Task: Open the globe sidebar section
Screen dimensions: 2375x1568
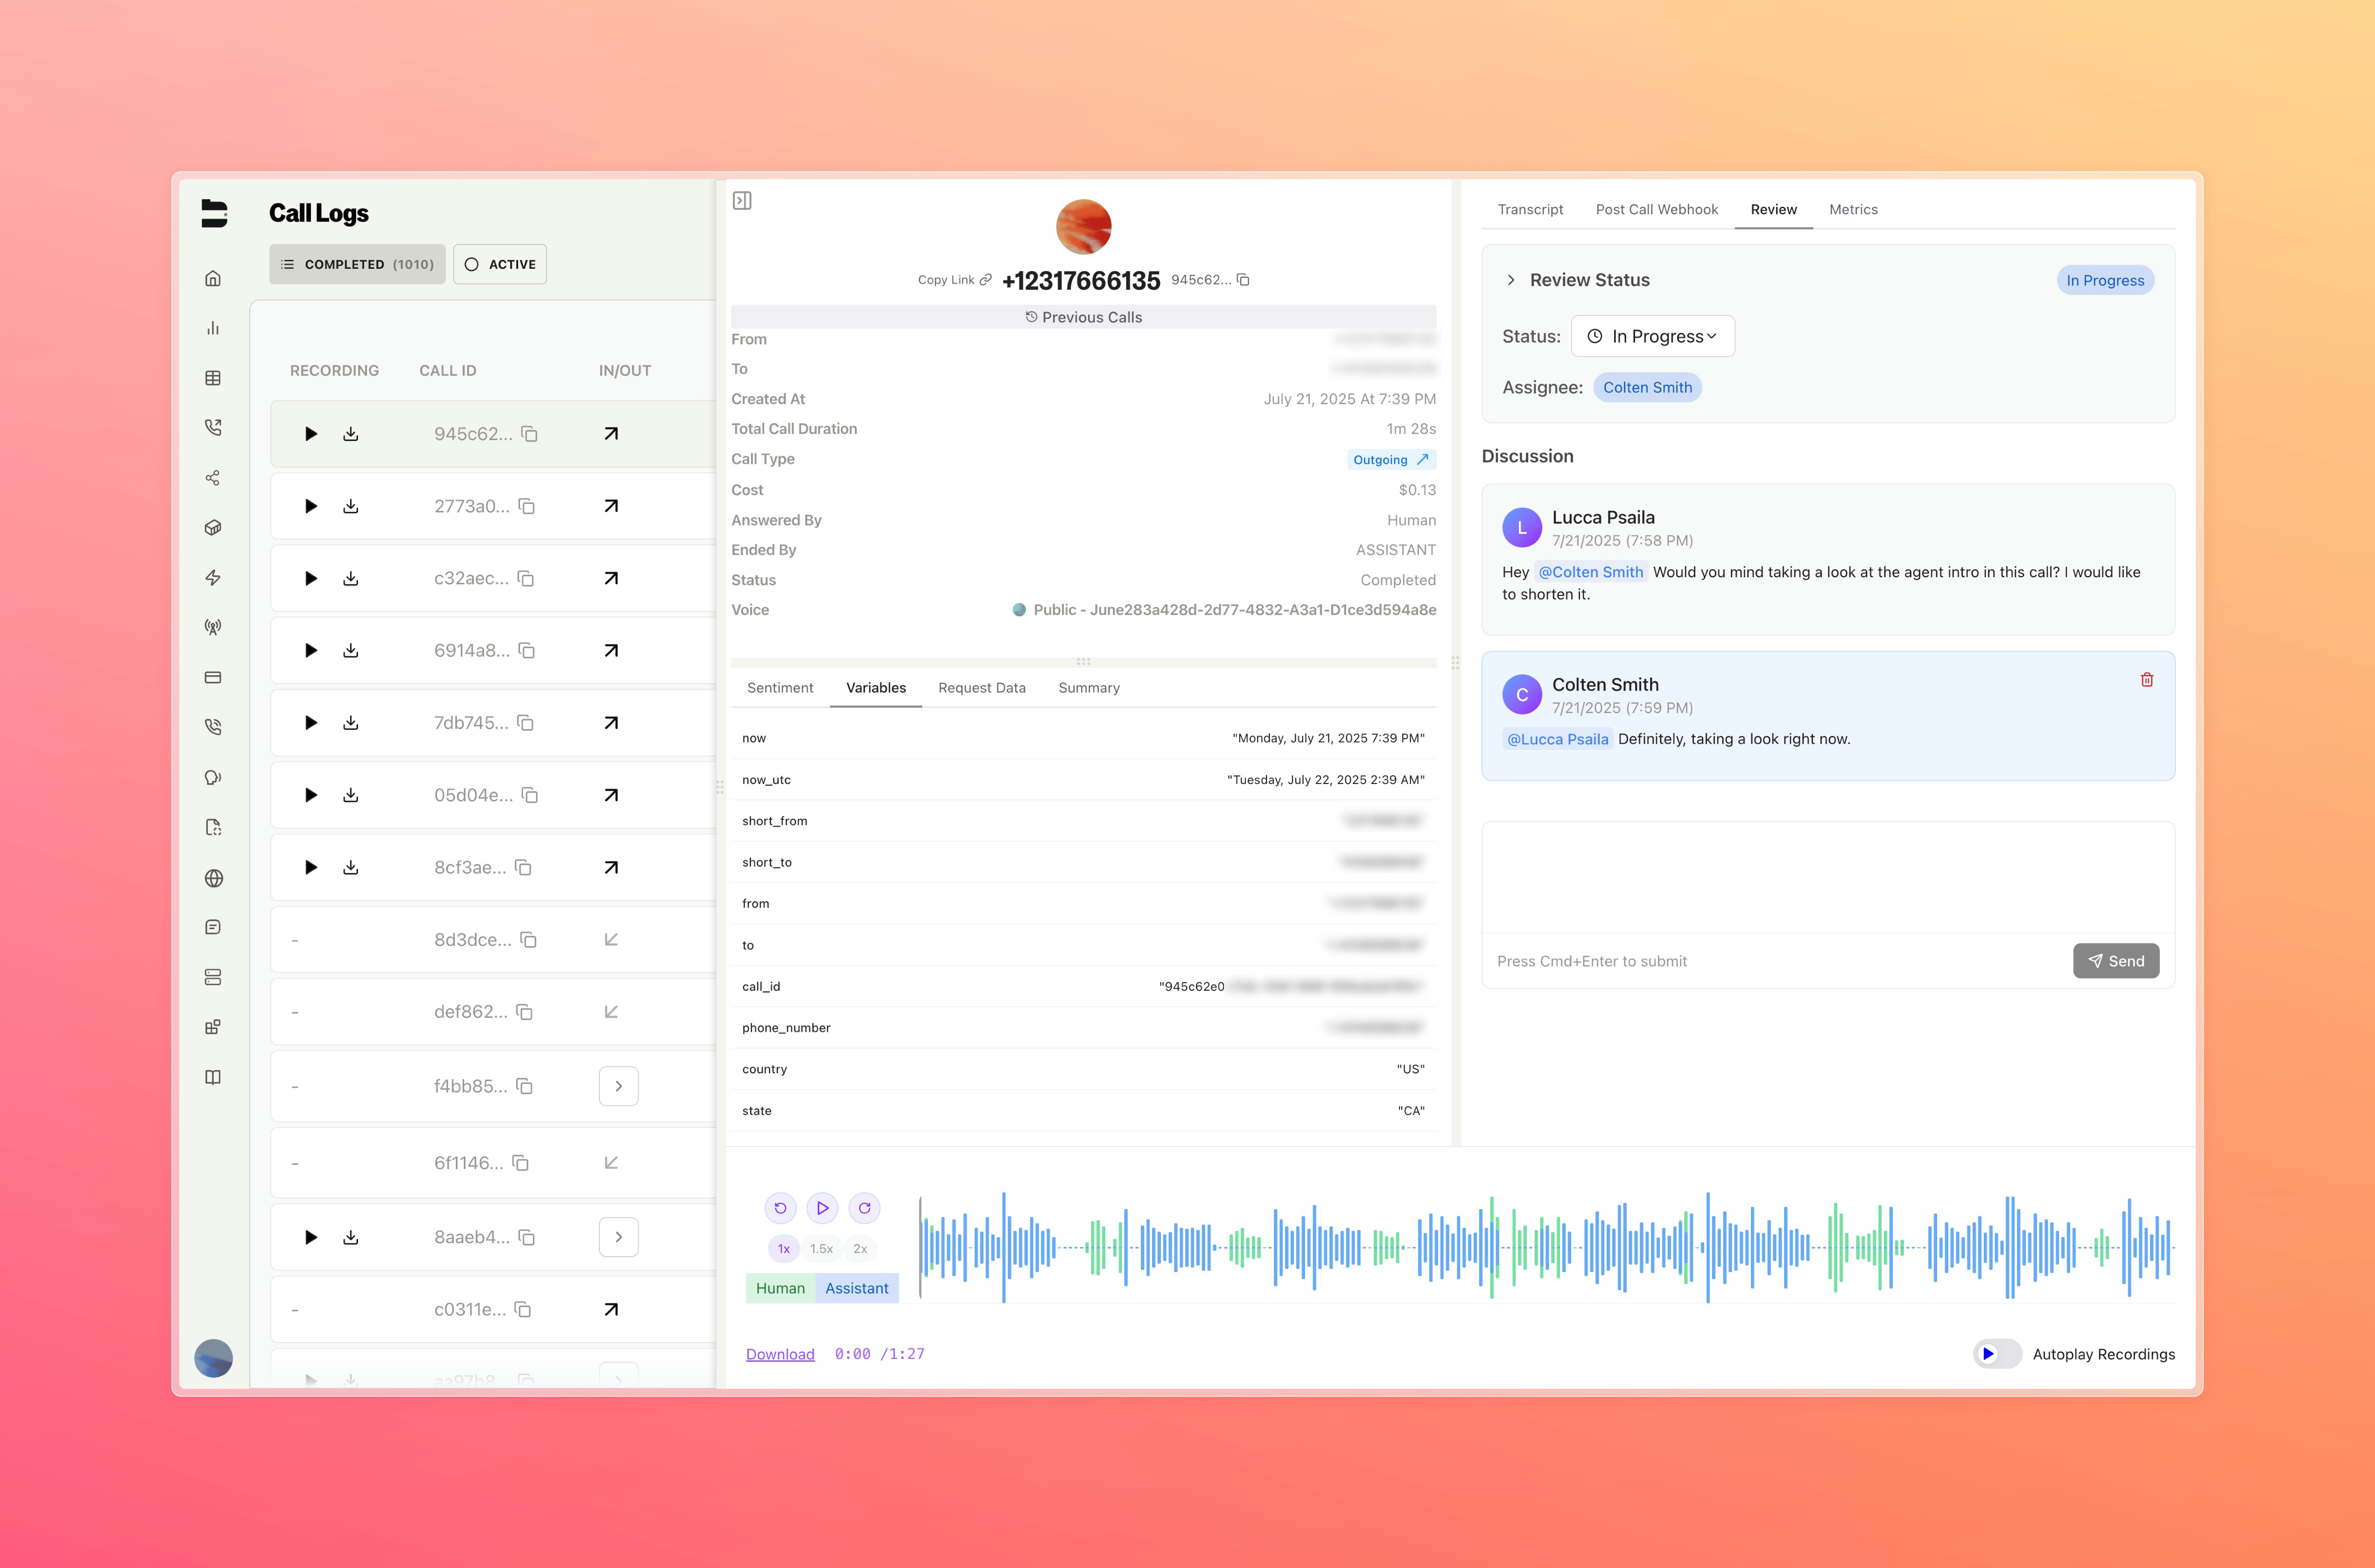Action: (213, 878)
